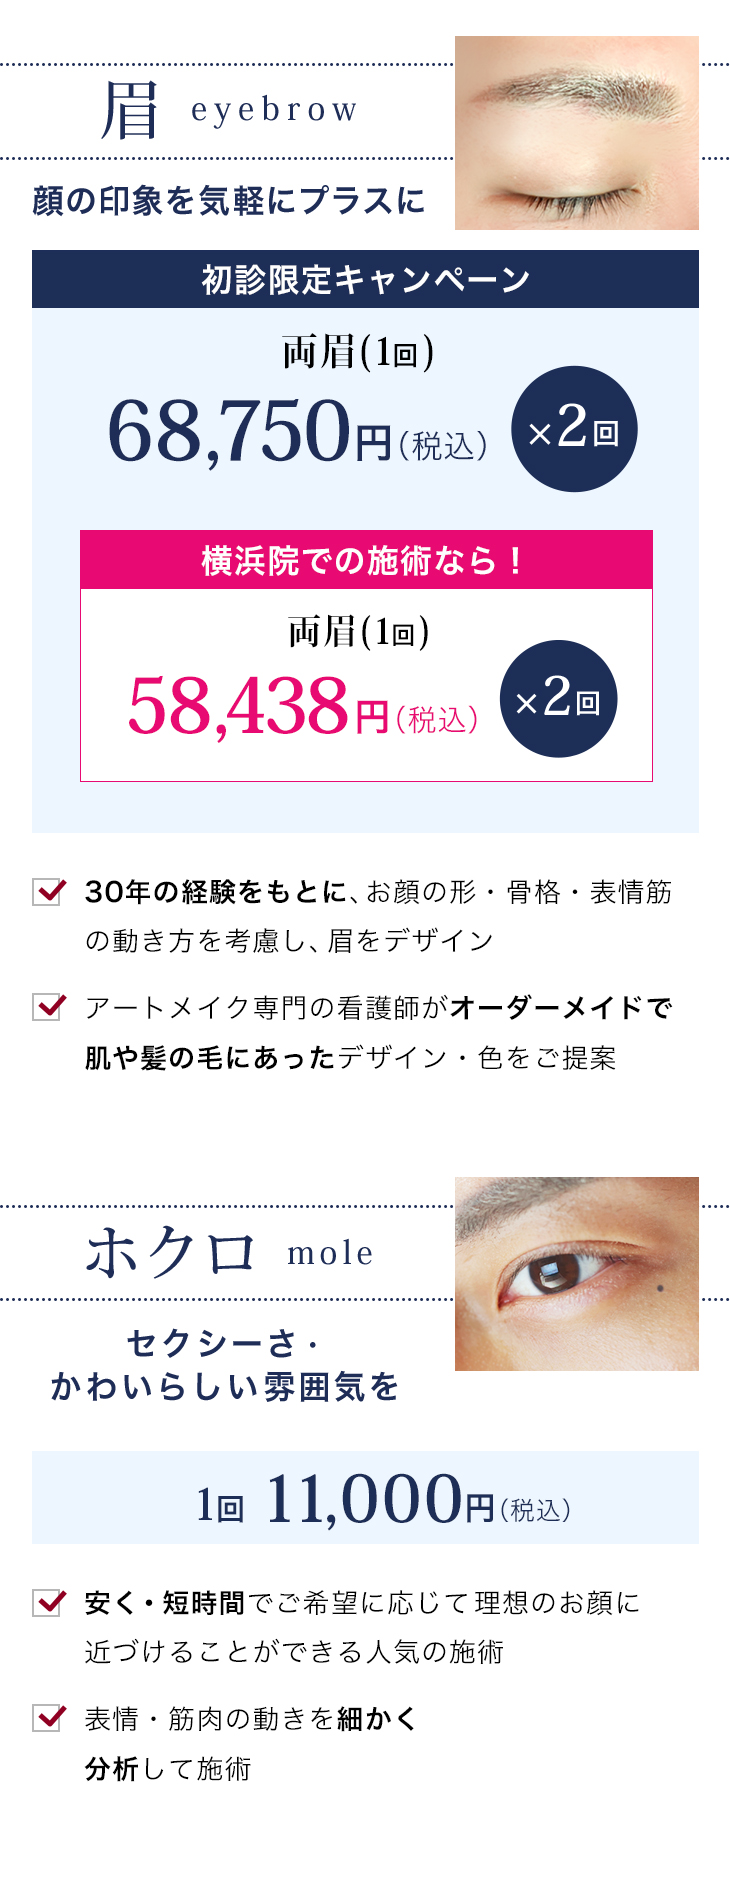Select the pink 横浜院での施術なら！ banner
Screen dimensions: 730x1879
[x=365, y=560]
